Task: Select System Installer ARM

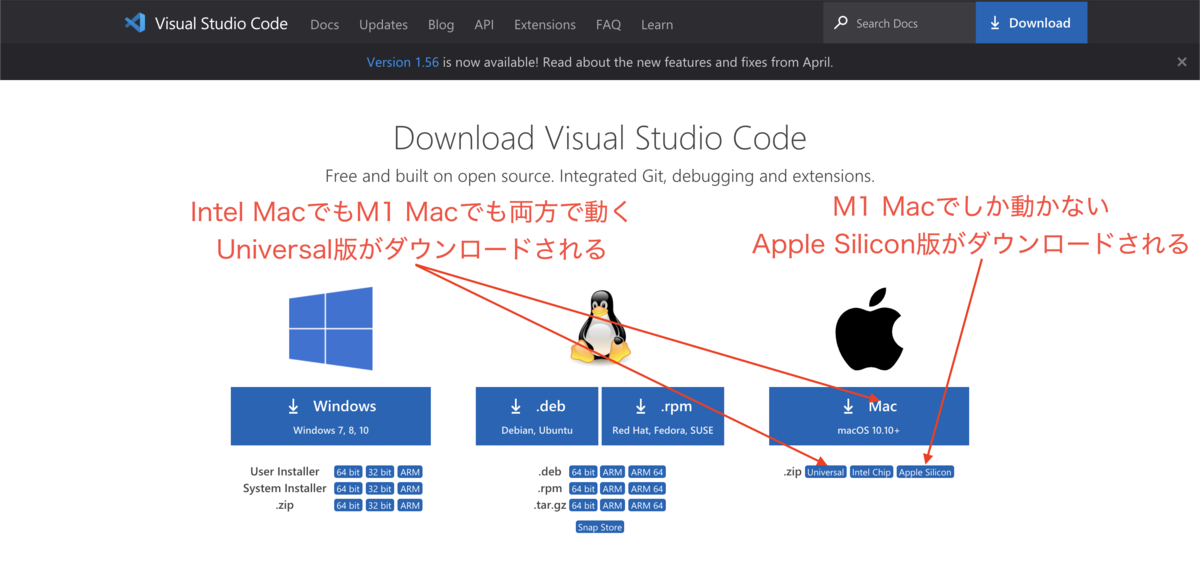Action: click(410, 489)
